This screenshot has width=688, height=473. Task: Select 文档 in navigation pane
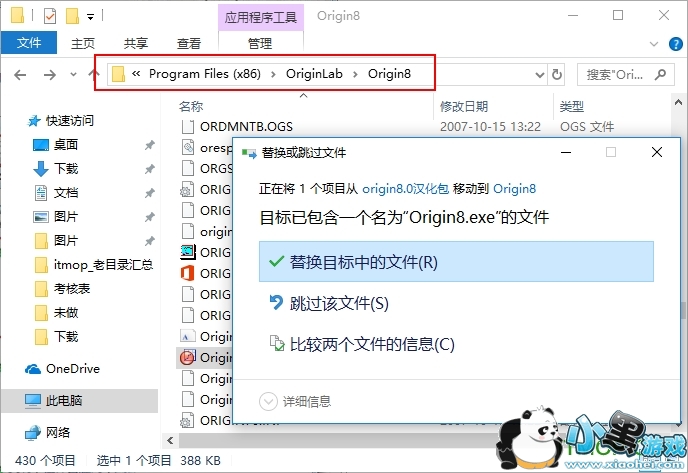[x=56, y=193]
